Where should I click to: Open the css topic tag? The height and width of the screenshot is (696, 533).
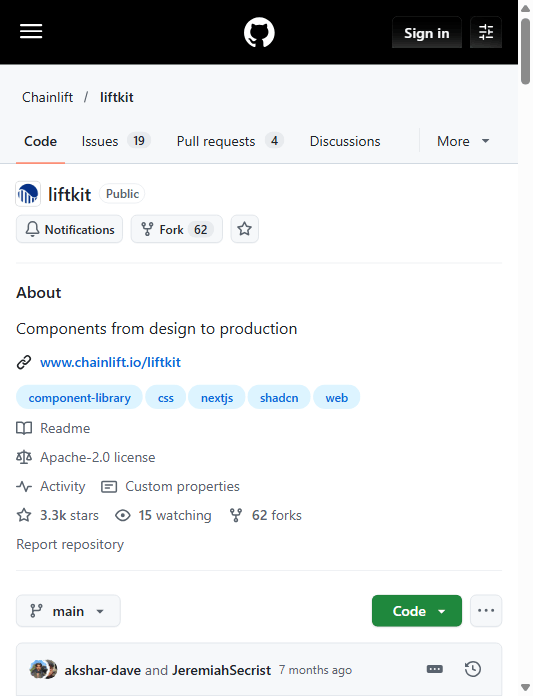click(166, 397)
